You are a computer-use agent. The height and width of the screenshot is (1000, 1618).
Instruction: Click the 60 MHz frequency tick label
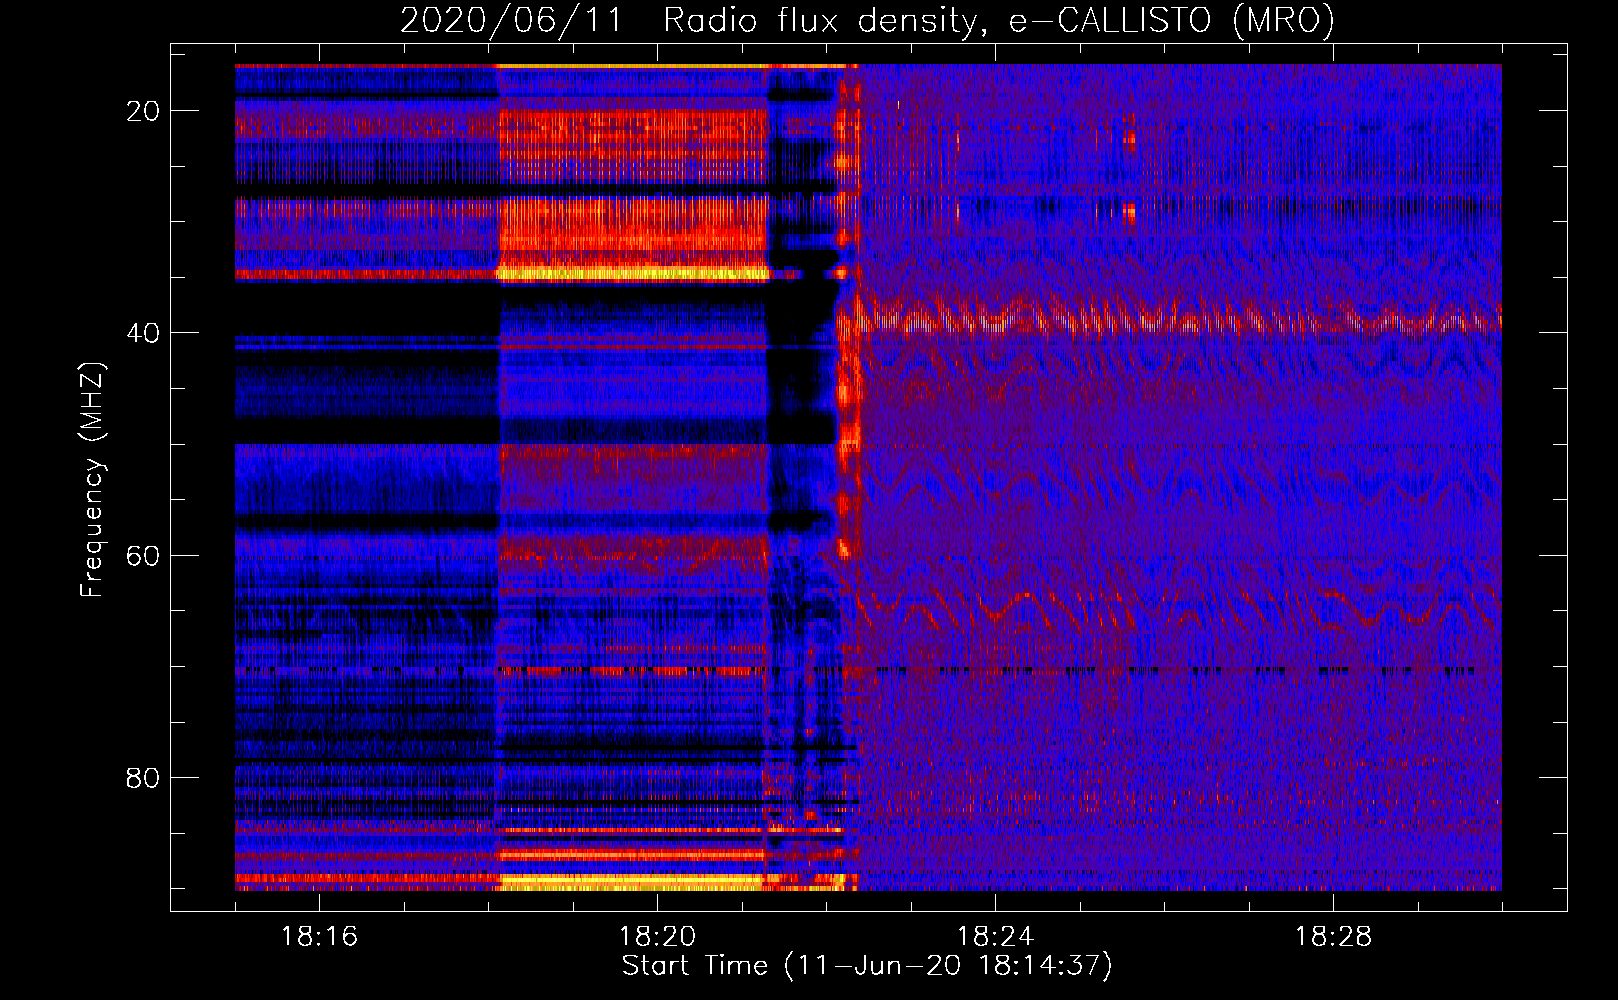pos(143,555)
